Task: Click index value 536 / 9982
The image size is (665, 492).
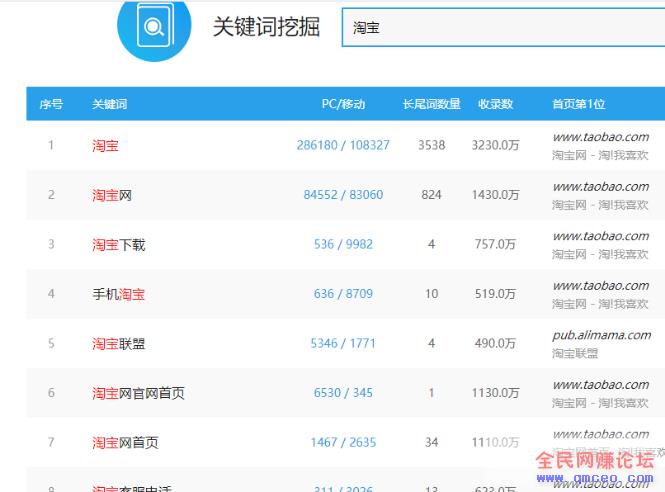Action: (343, 244)
